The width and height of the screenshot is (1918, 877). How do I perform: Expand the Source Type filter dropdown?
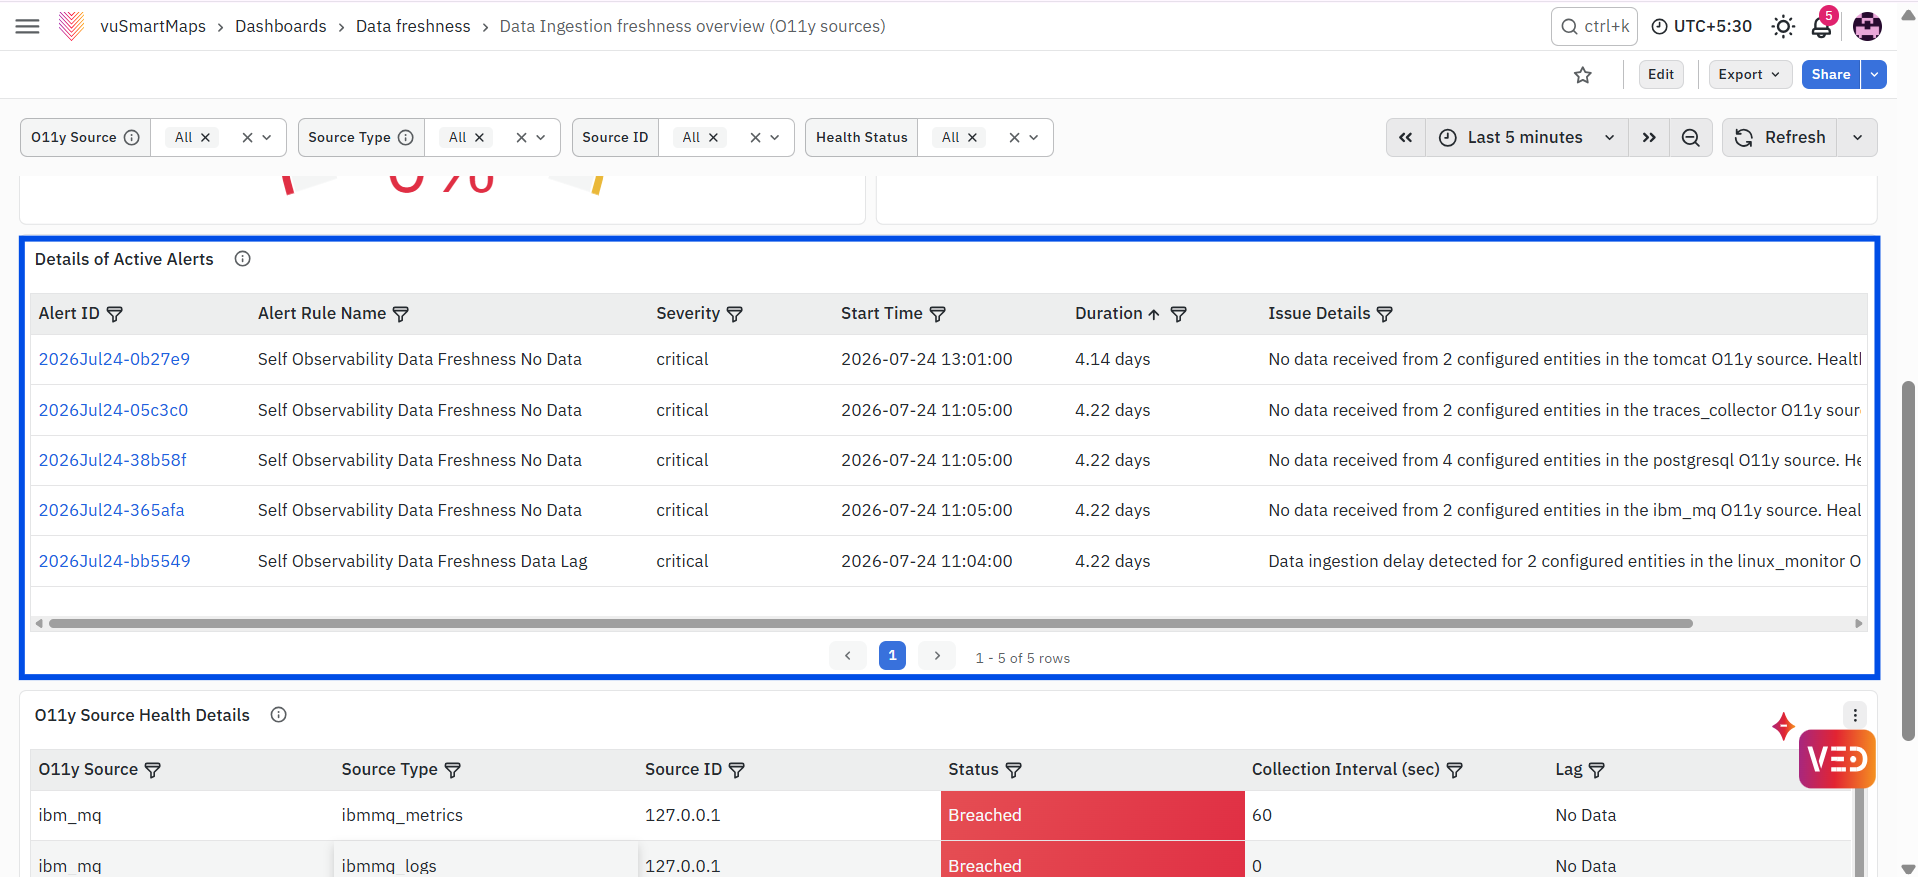click(541, 137)
